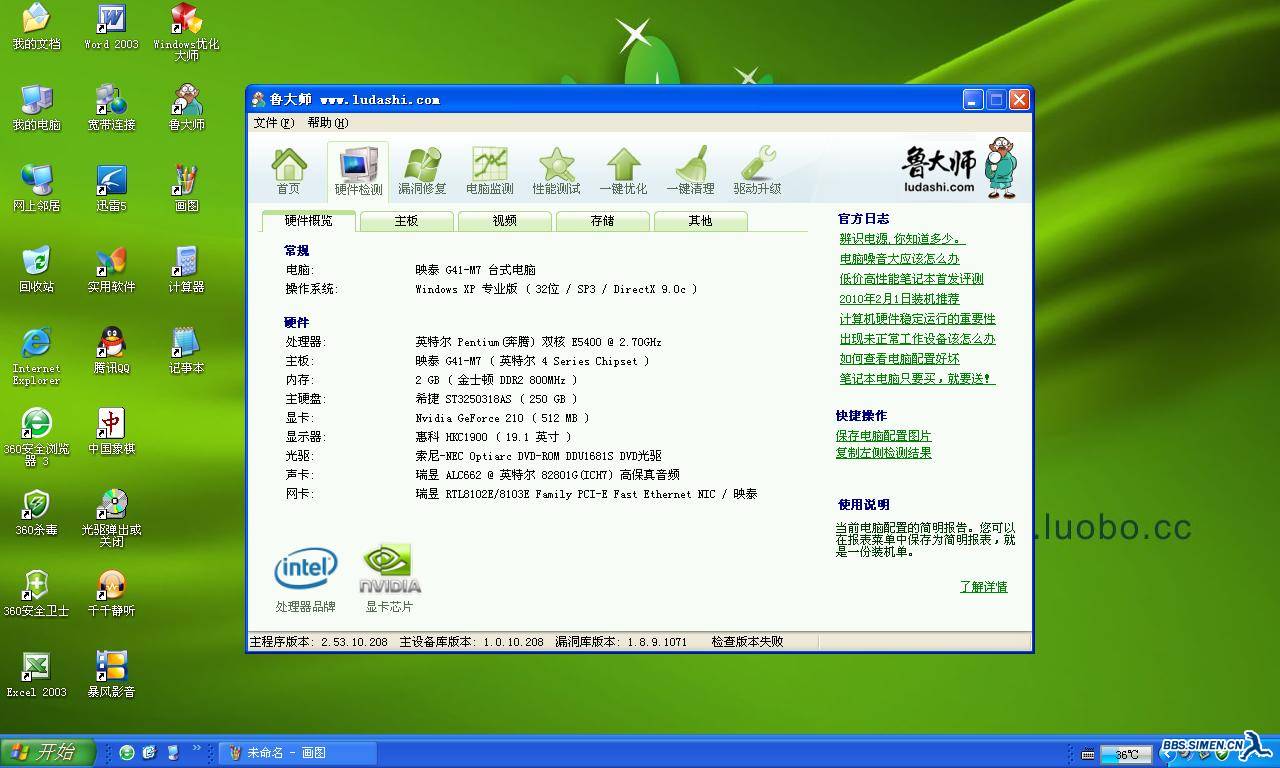Launch the 性能测试 performance test icon
The width and height of the screenshot is (1280, 768).
[x=556, y=171]
